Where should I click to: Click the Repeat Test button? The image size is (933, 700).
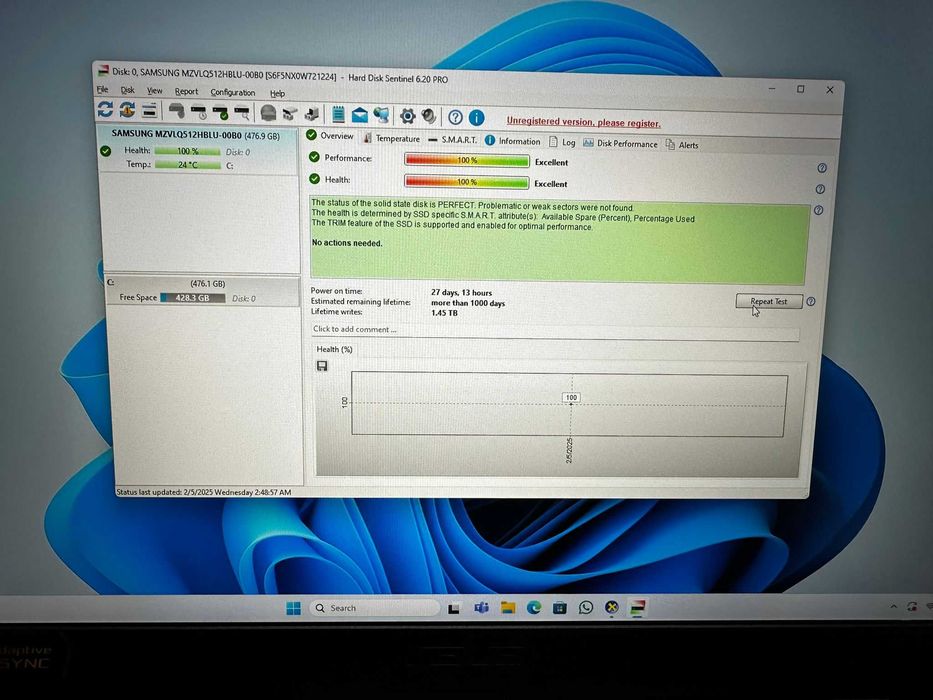coord(769,301)
